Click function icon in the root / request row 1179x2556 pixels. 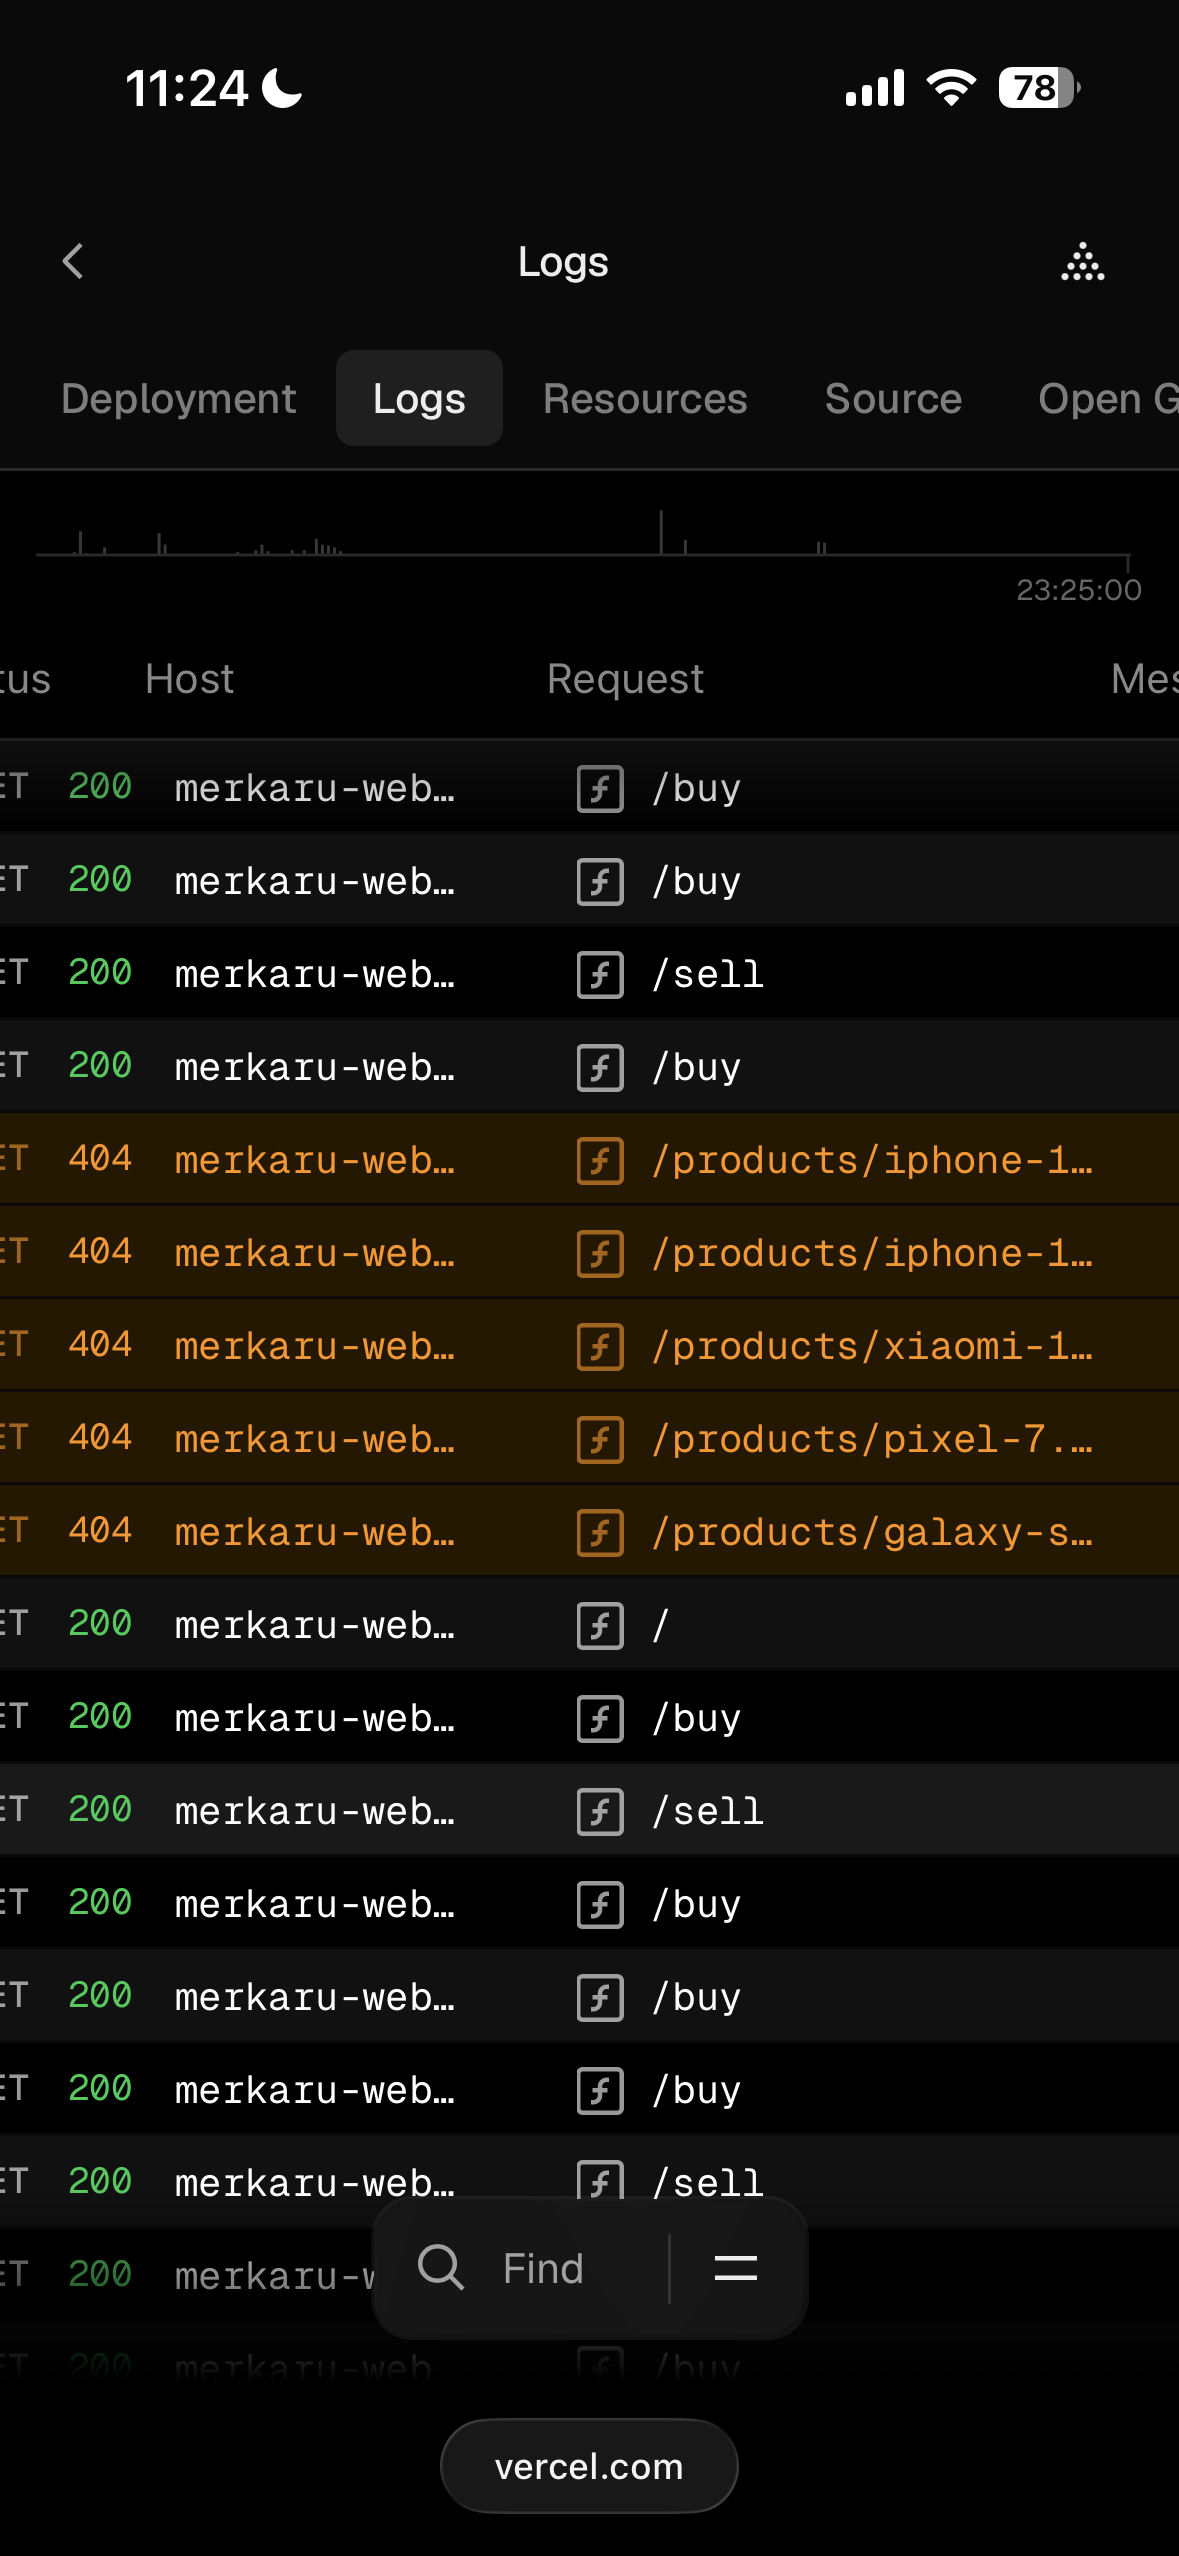tap(600, 1626)
